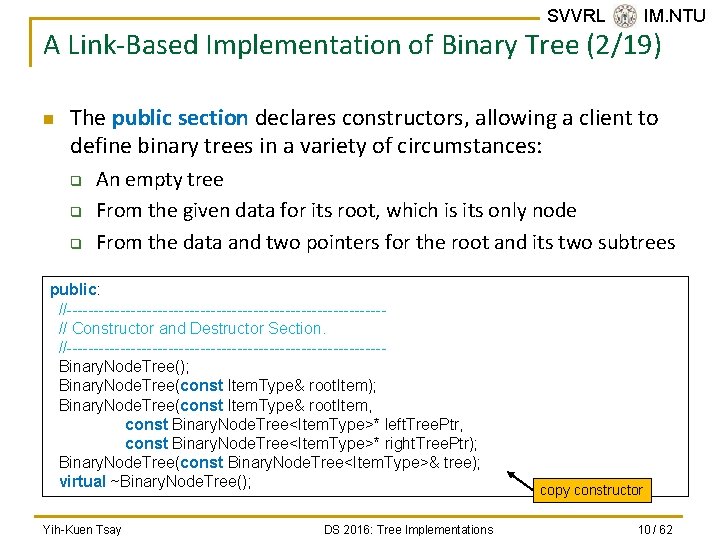Click the copy constructor line ending 'tree);'
Screen dimensions: 720x540
269,462
